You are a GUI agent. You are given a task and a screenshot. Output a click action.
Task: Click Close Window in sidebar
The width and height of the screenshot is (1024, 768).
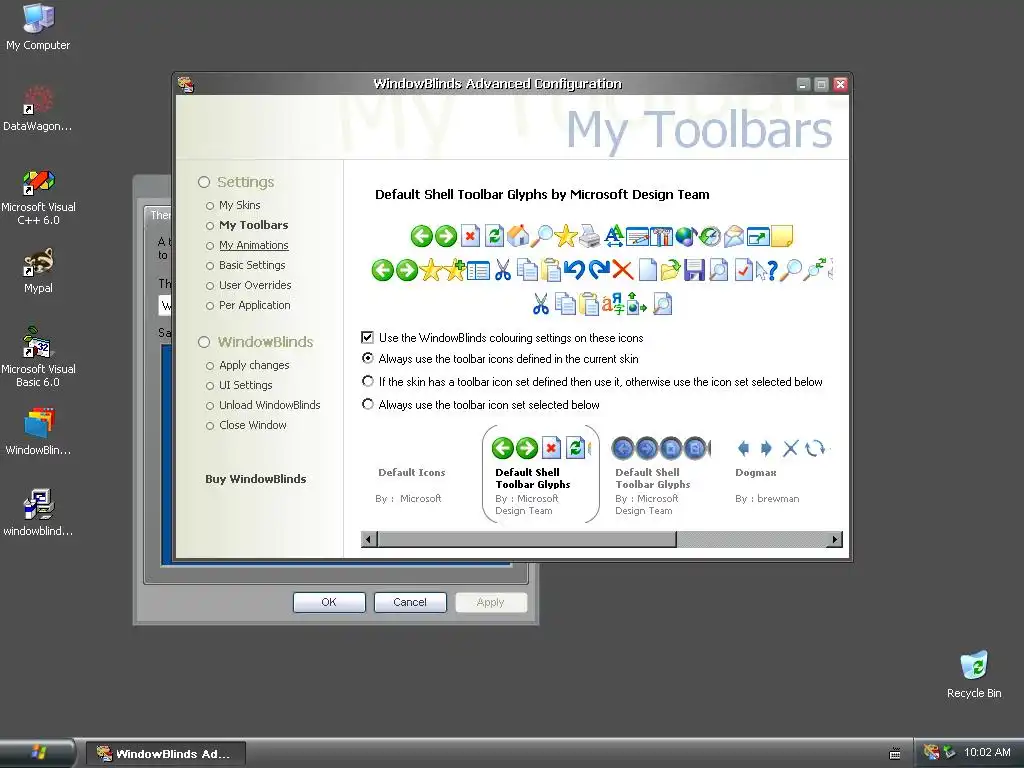pos(253,425)
